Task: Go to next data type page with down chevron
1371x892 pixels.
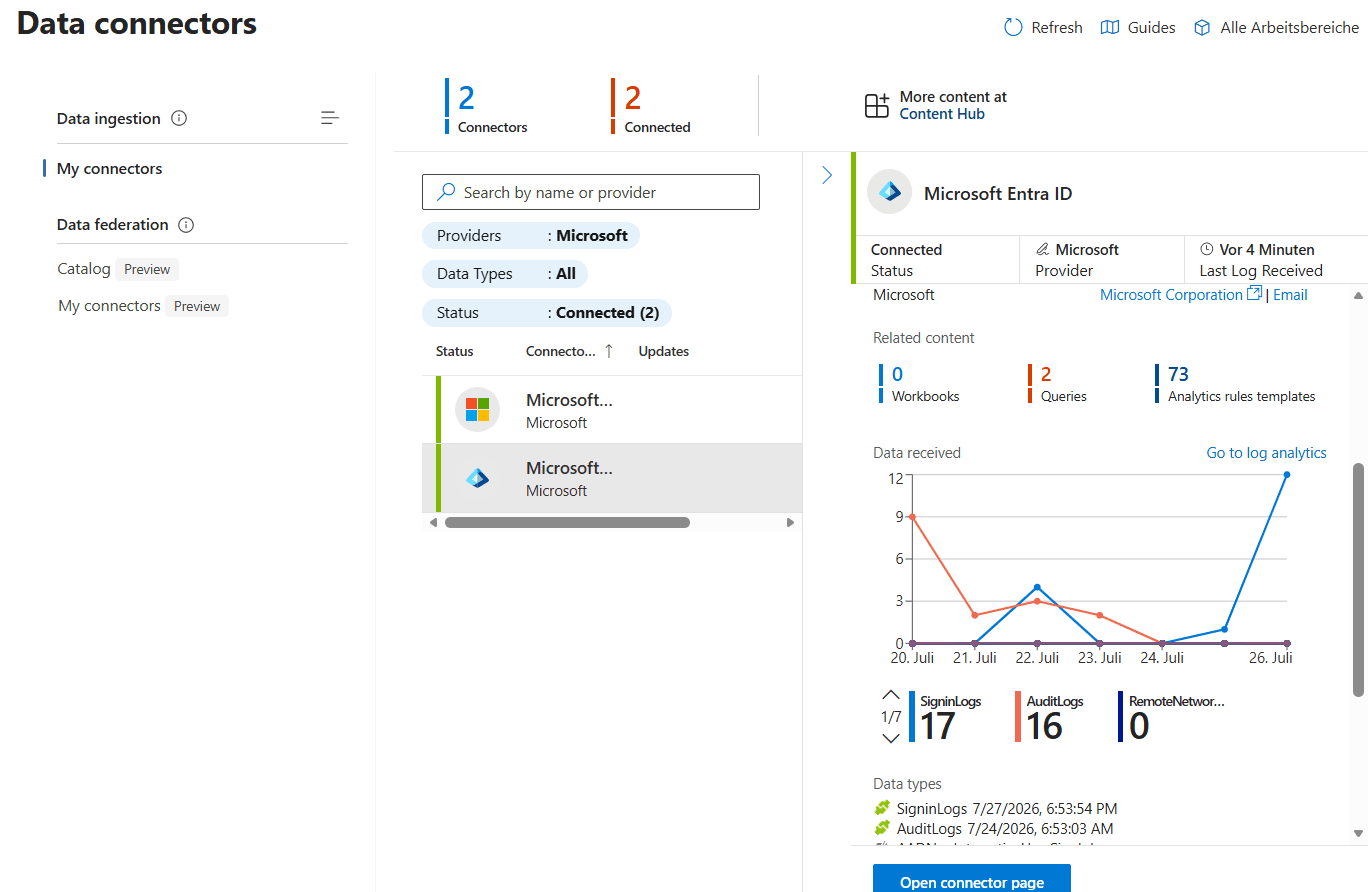Action: [891, 738]
